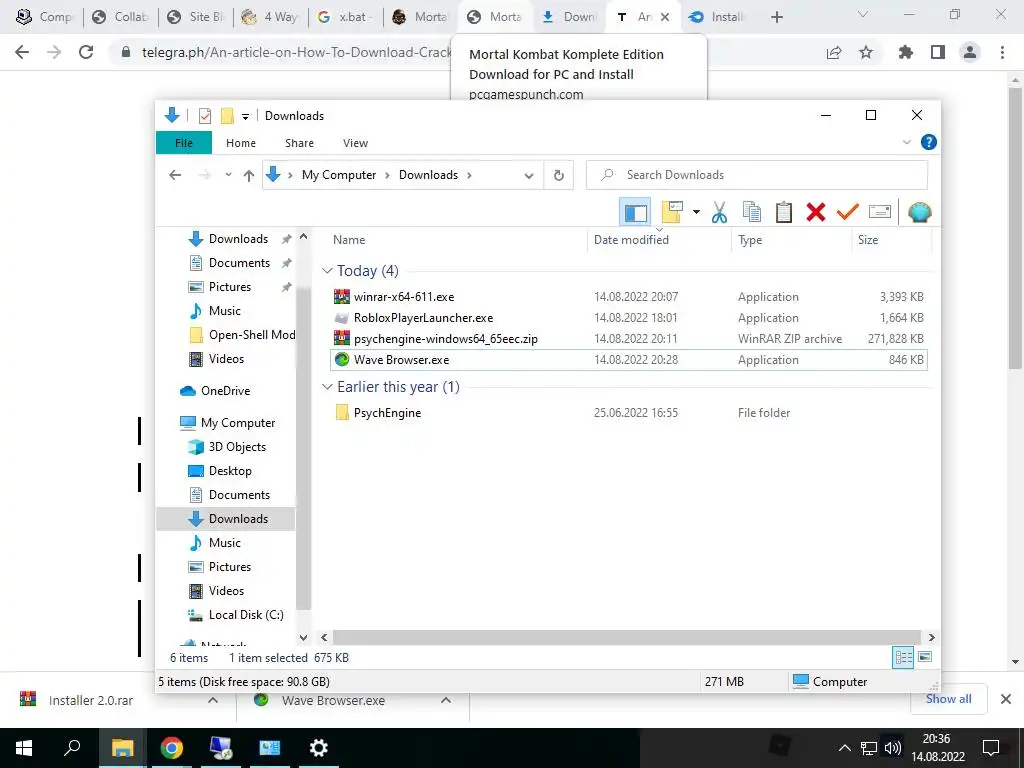Viewport: 1024px width, 768px height.
Task: Close the Chrome downloads bar
Action: (x=1006, y=699)
